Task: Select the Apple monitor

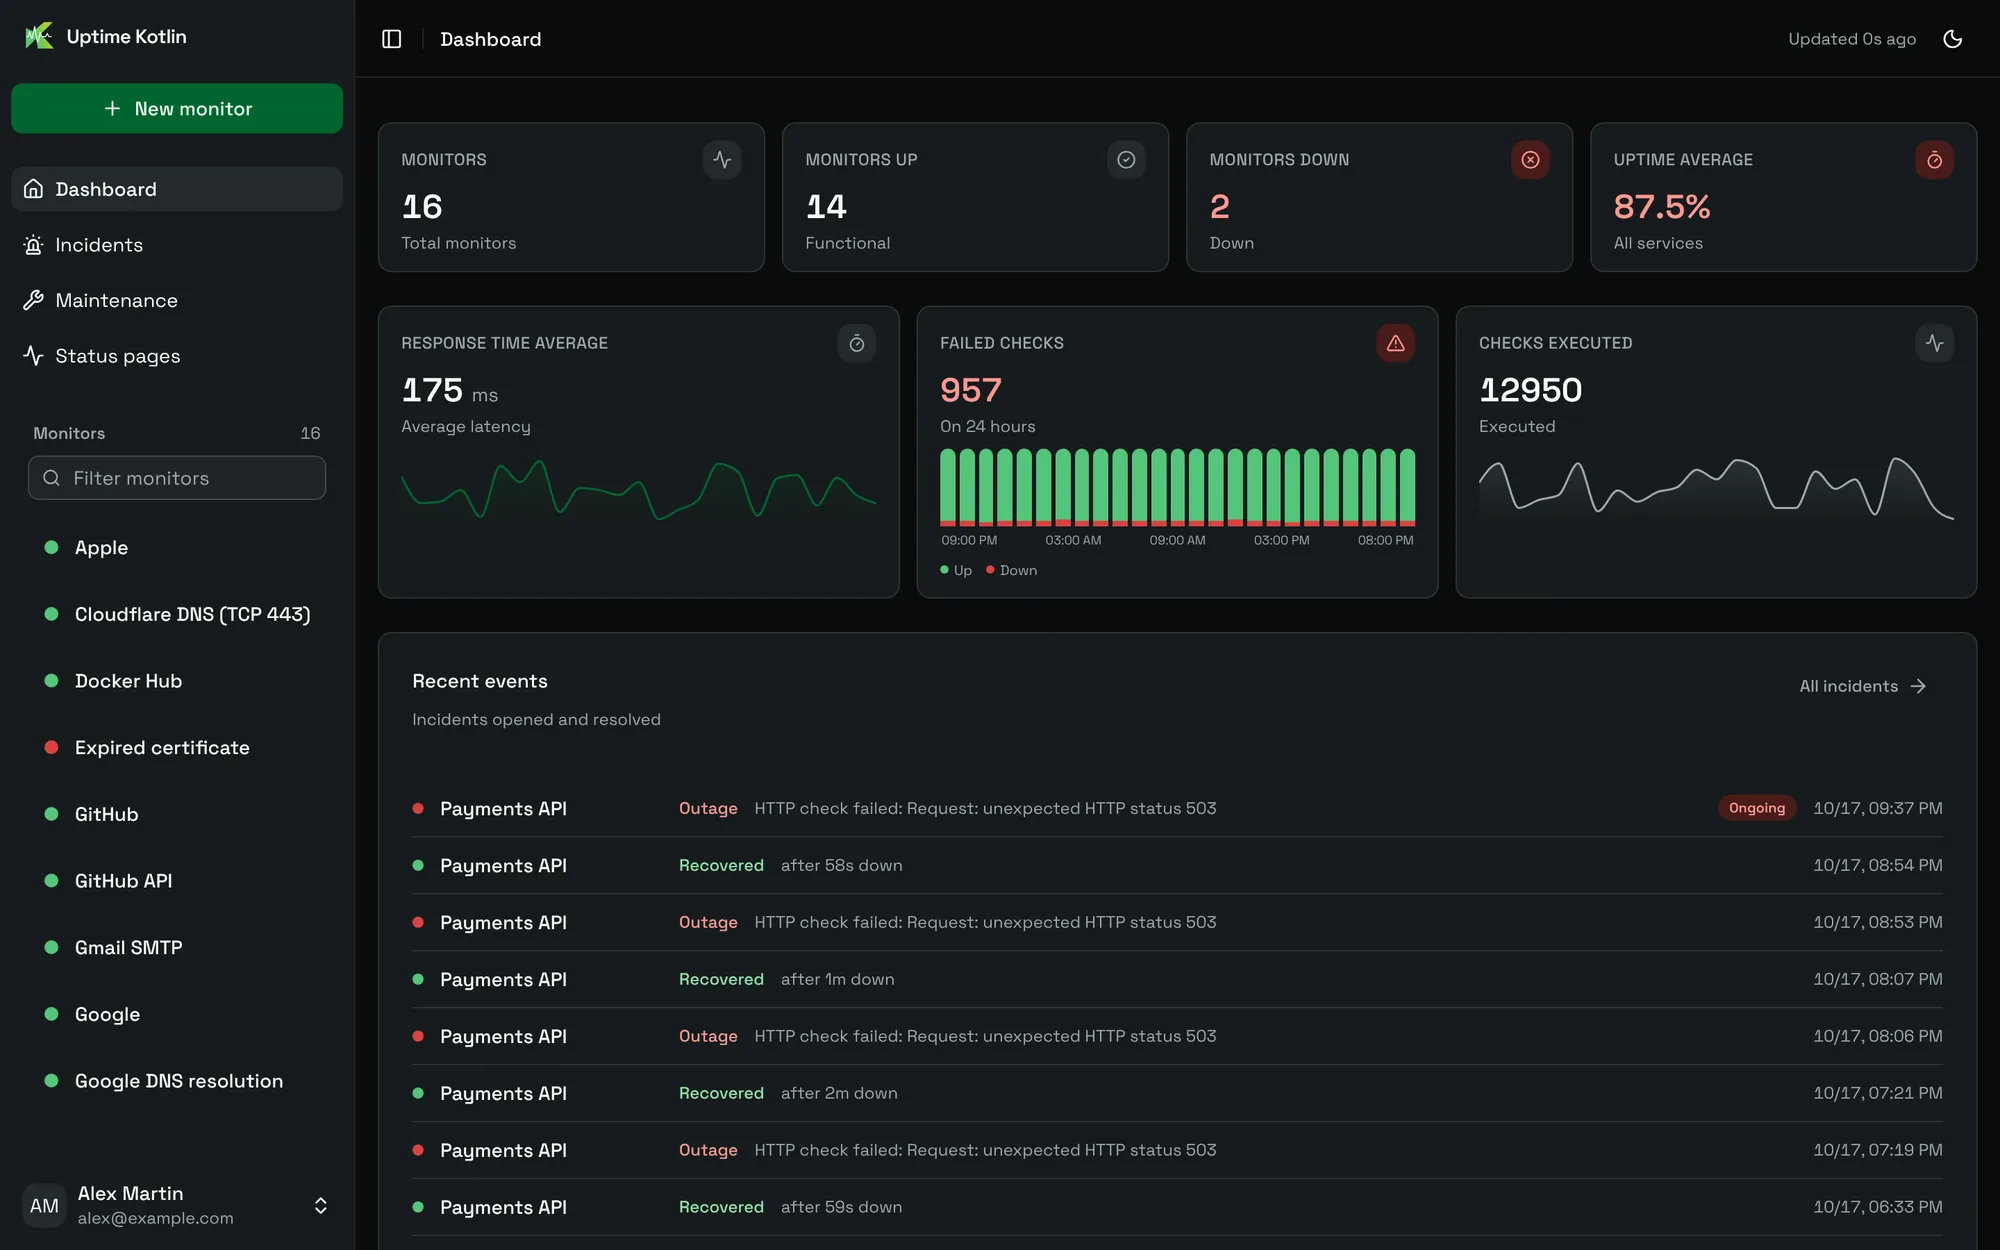Action: tap(177, 547)
